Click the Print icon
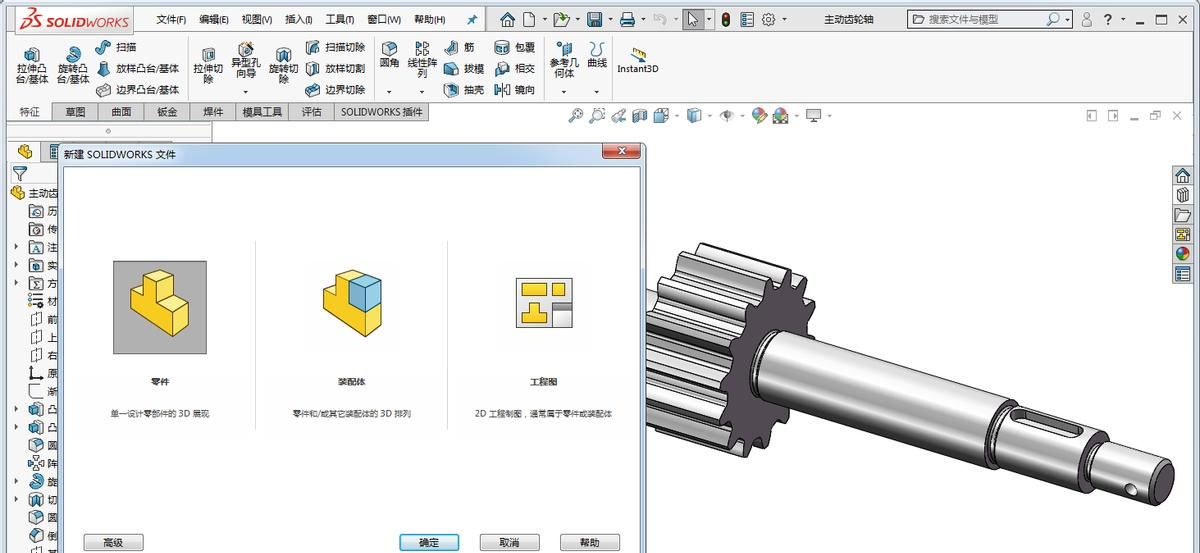This screenshot has height=553, width=1200. [x=626, y=19]
